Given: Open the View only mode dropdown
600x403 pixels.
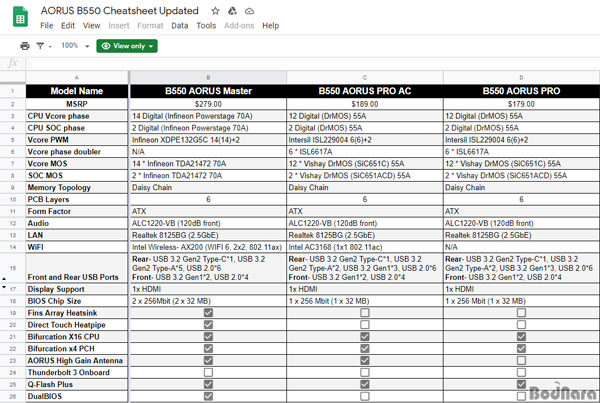Looking at the screenshot, I should click(x=127, y=46).
